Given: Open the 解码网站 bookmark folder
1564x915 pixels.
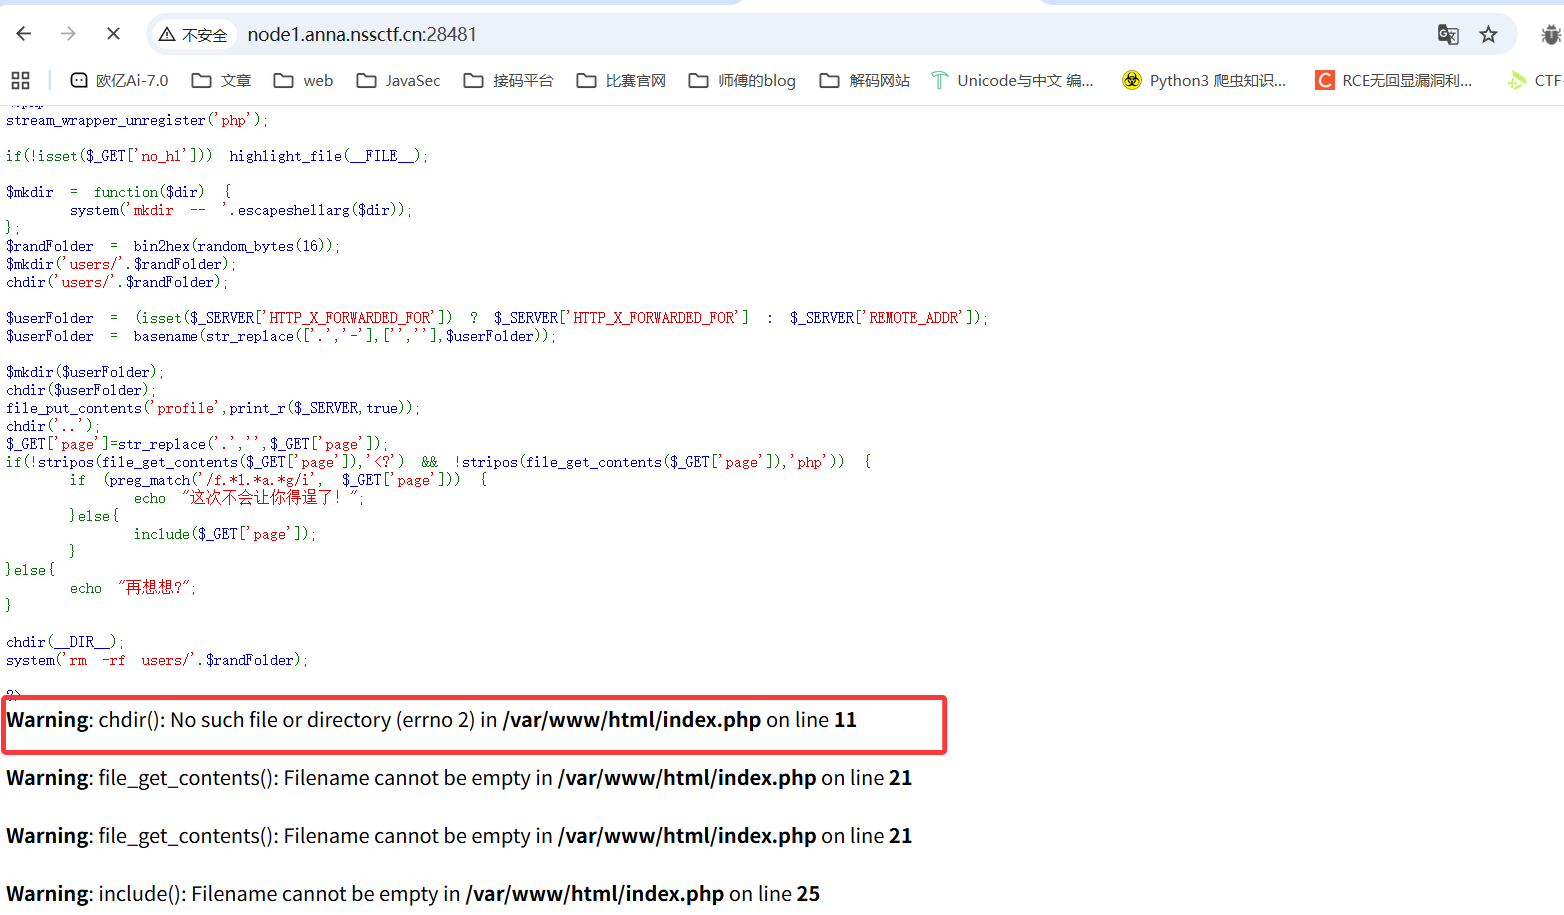Looking at the screenshot, I should click(x=864, y=80).
